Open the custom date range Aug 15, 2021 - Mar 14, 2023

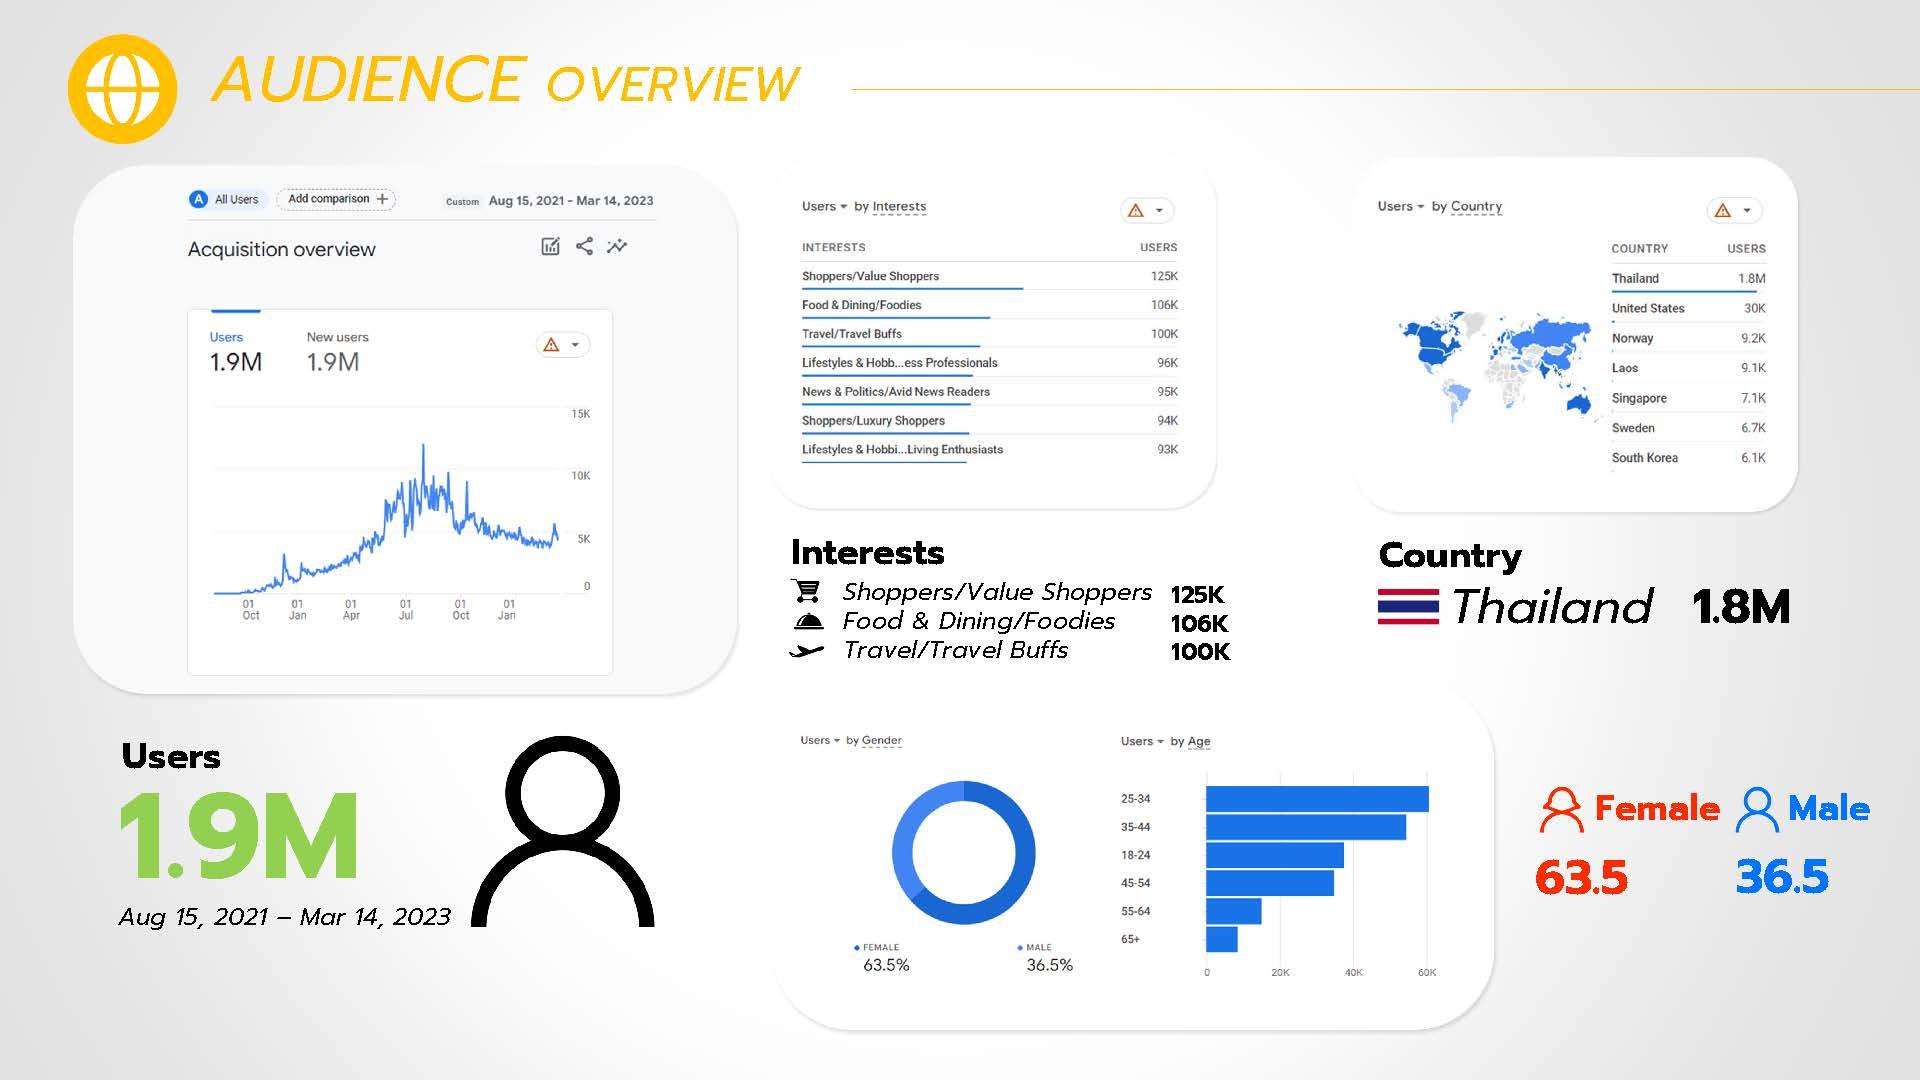(549, 201)
